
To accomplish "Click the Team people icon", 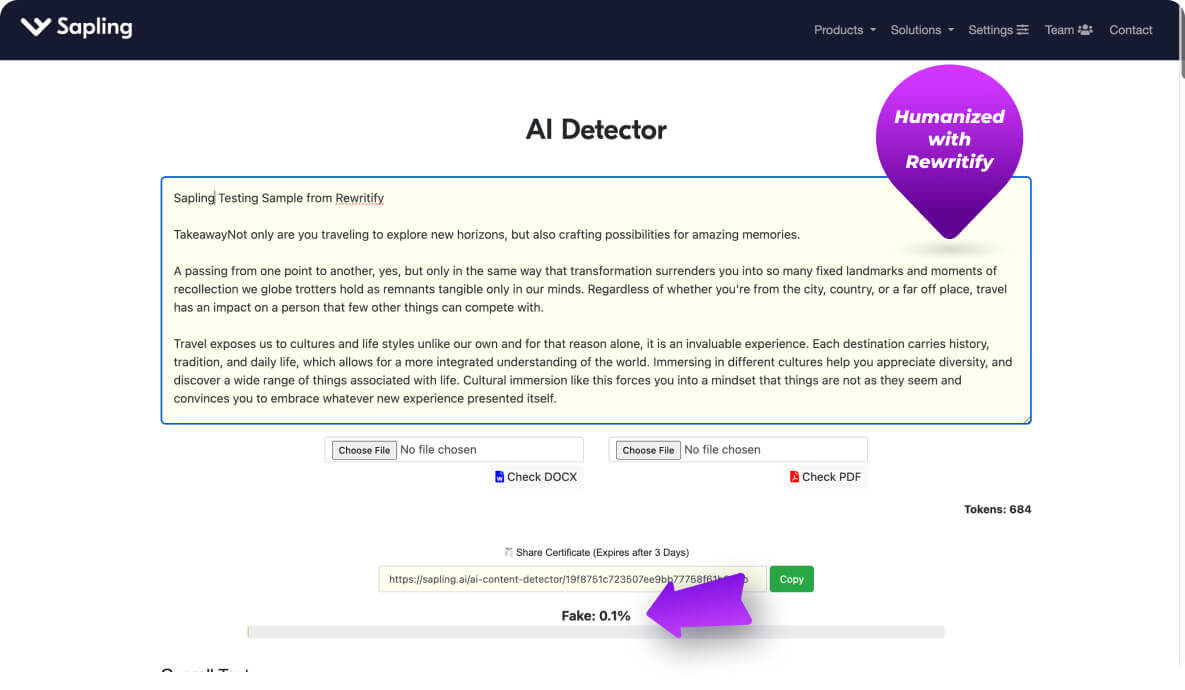I will [x=1085, y=30].
